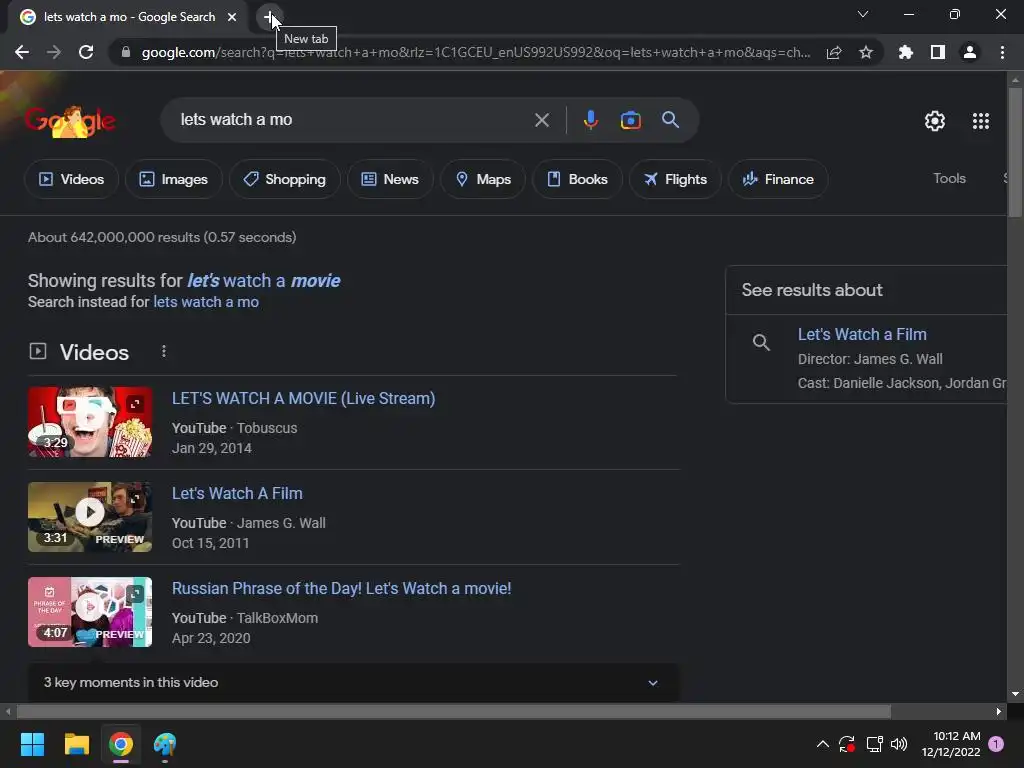
Task: Play the Tobuscus video thumbnail
Action: point(90,422)
